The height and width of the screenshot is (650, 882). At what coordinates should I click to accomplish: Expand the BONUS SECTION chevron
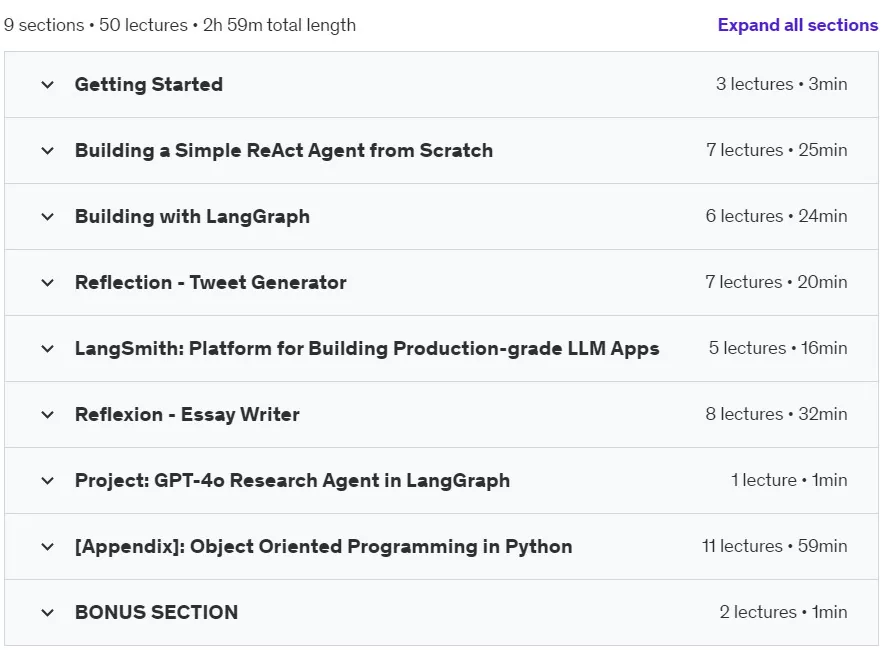tap(48, 612)
